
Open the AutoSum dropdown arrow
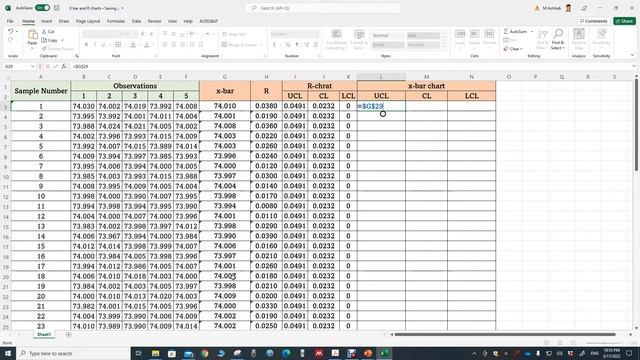[x=532, y=31]
